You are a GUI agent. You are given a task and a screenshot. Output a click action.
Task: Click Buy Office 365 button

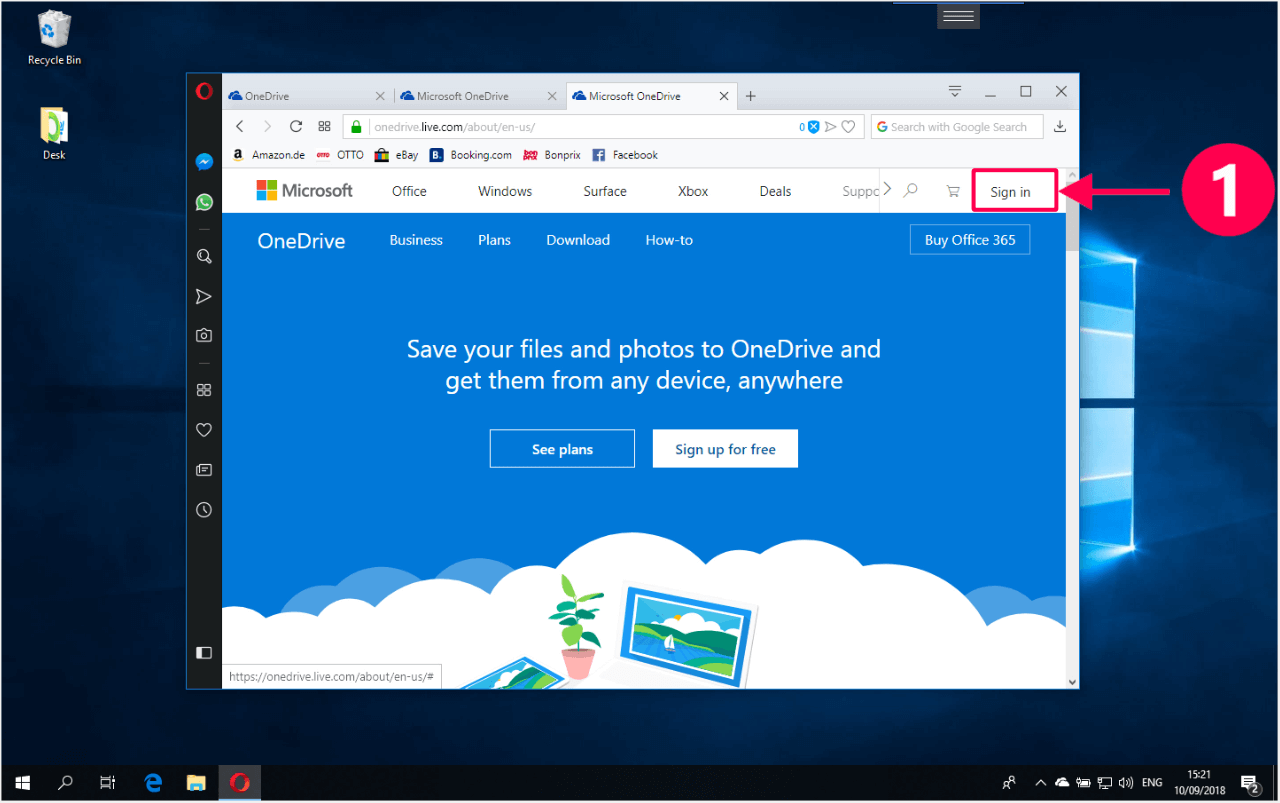(x=970, y=240)
